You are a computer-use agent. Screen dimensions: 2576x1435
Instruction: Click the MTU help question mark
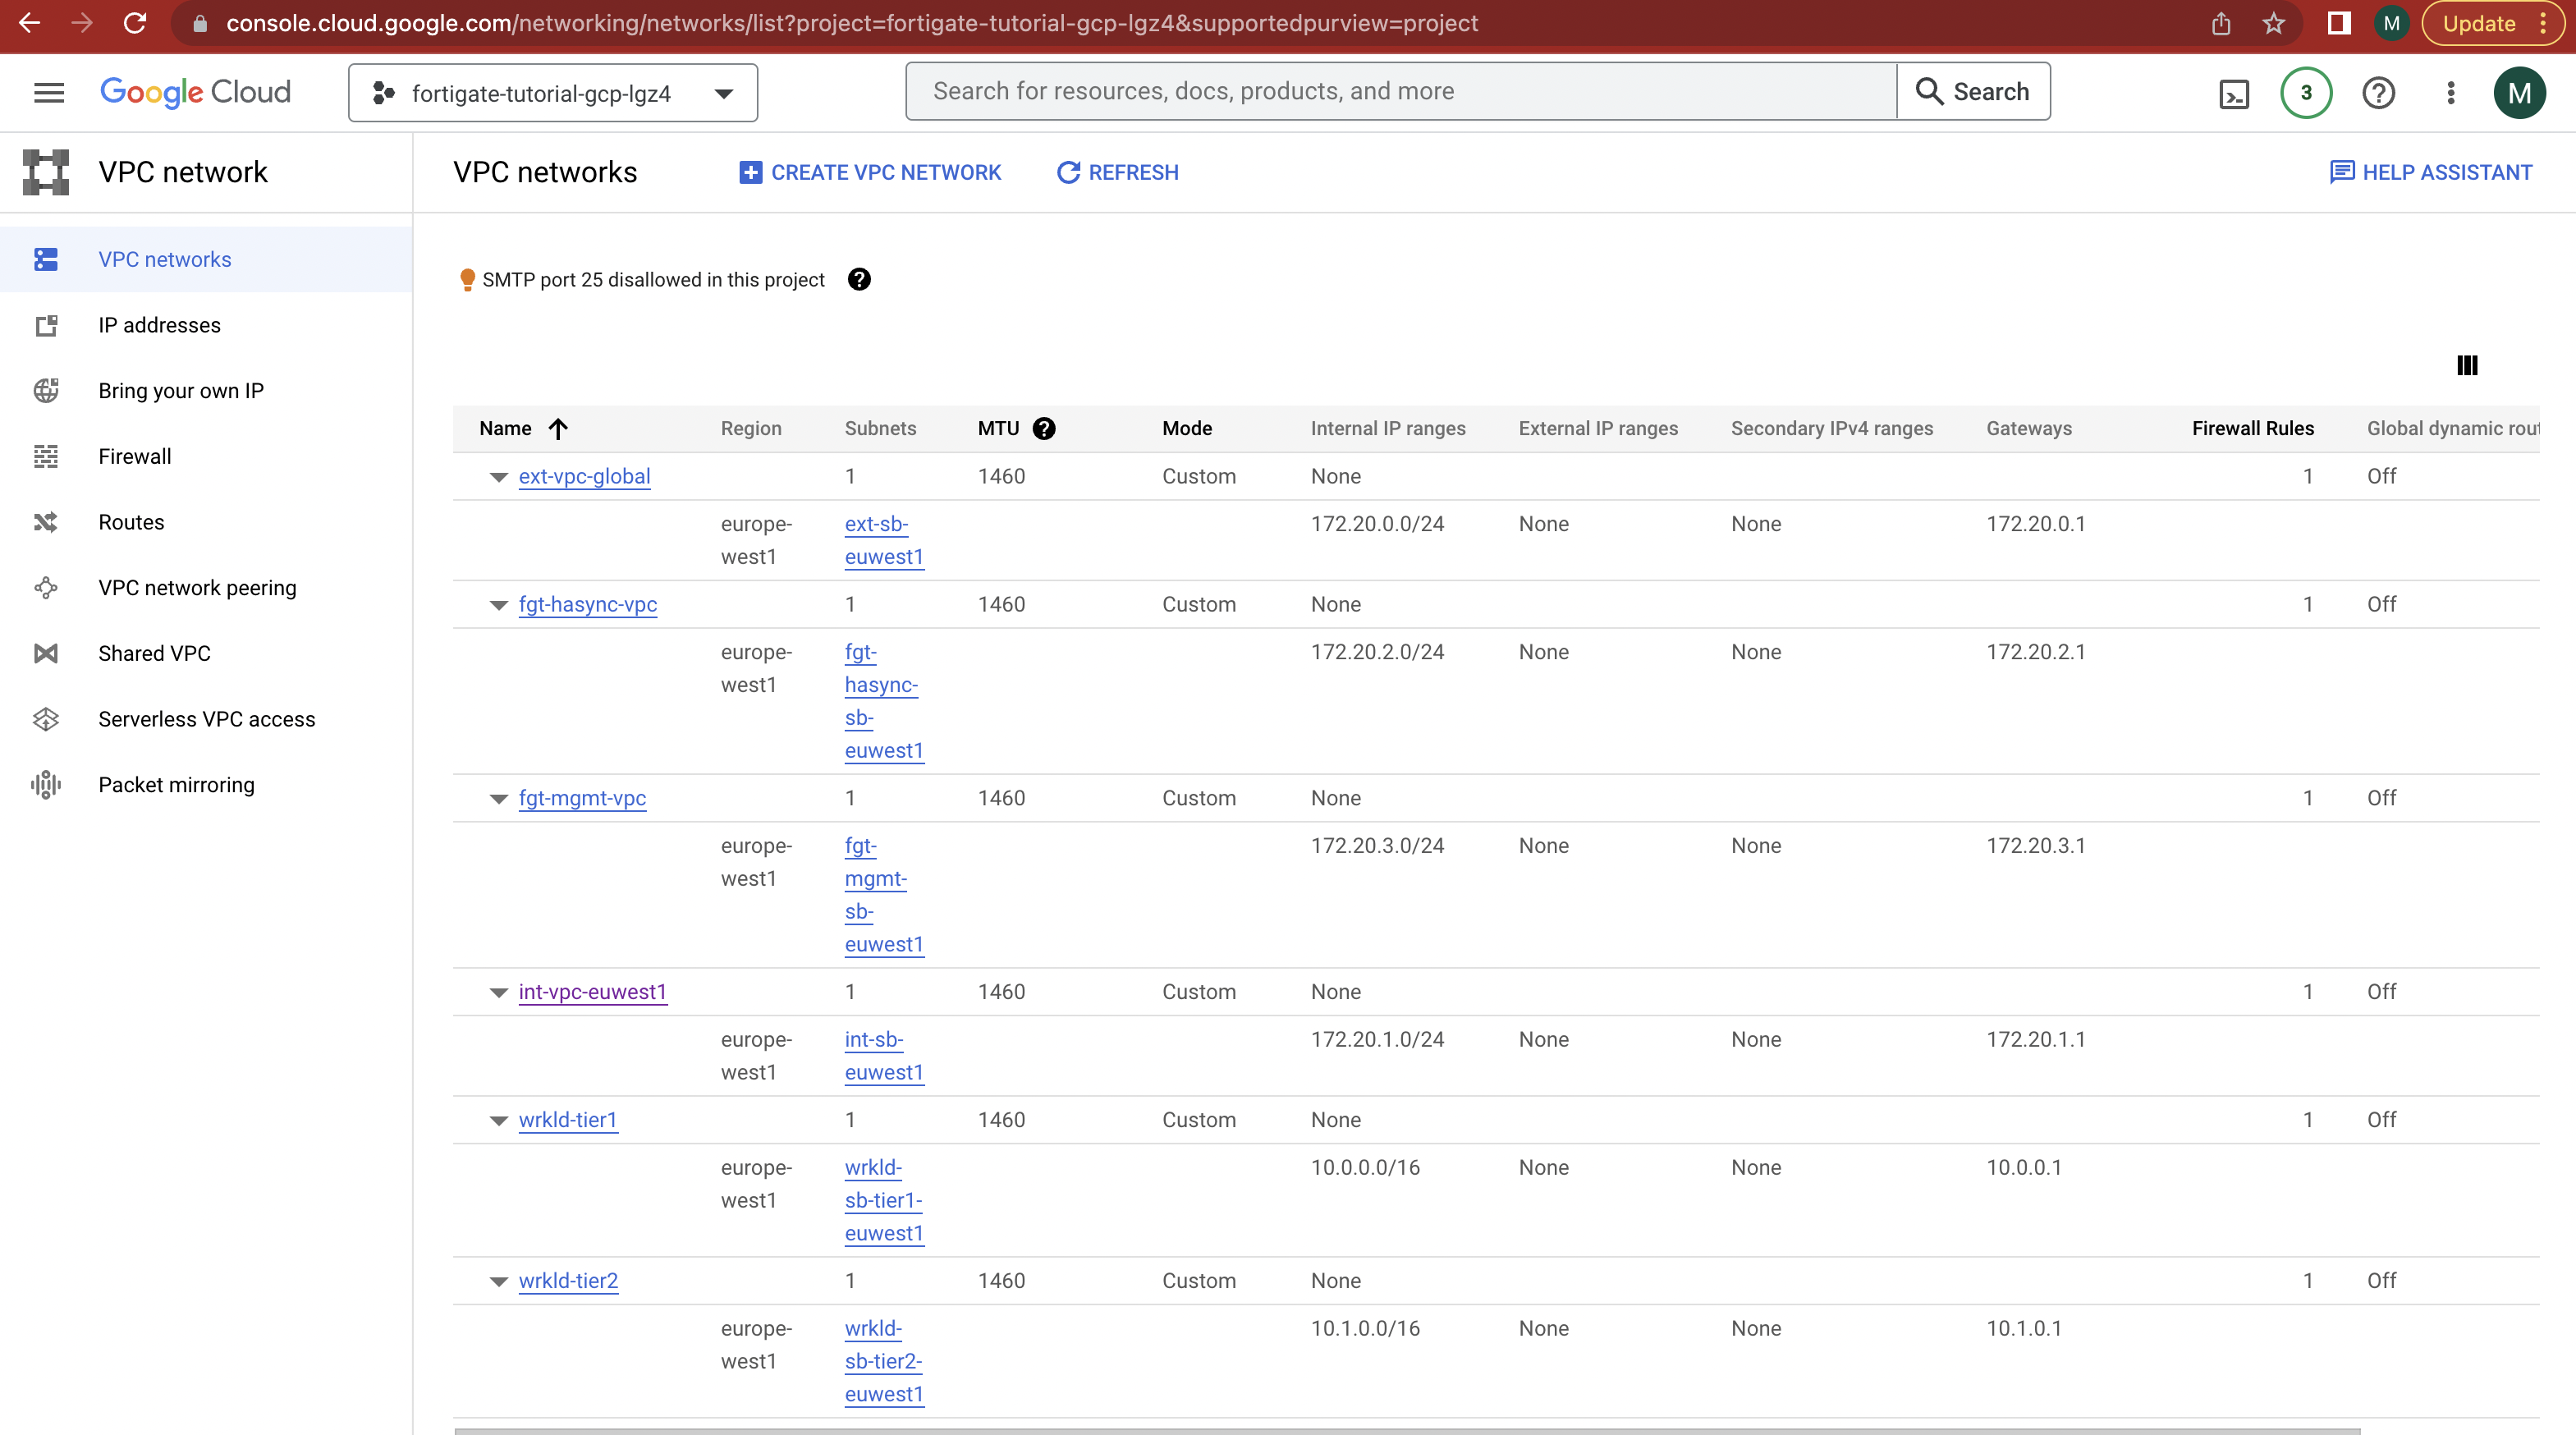pyautogui.click(x=1044, y=428)
